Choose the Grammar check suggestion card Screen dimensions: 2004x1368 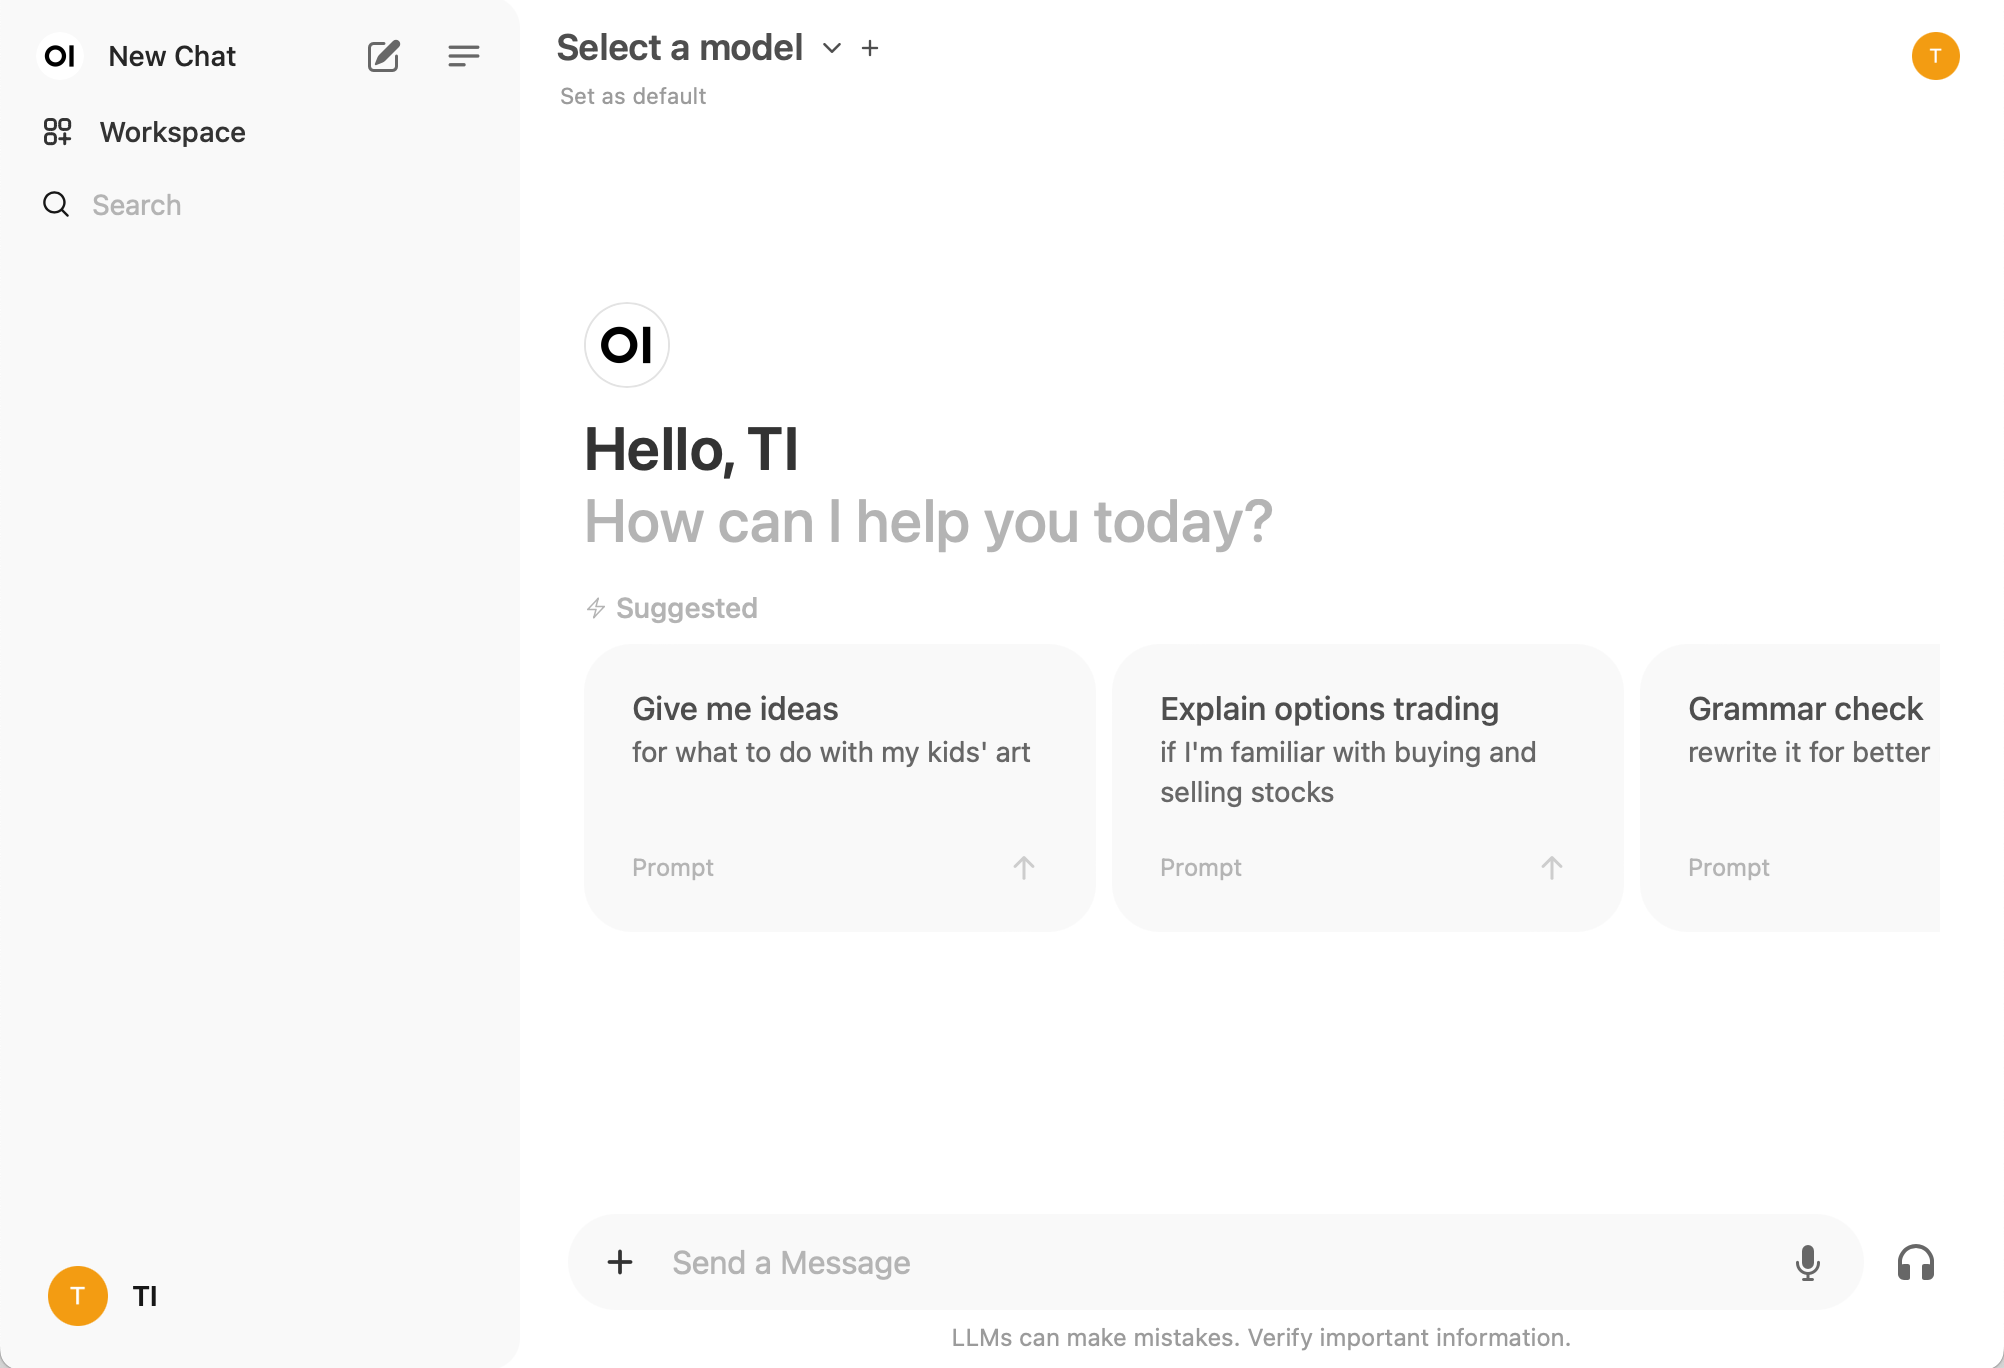pos(1790,787)
